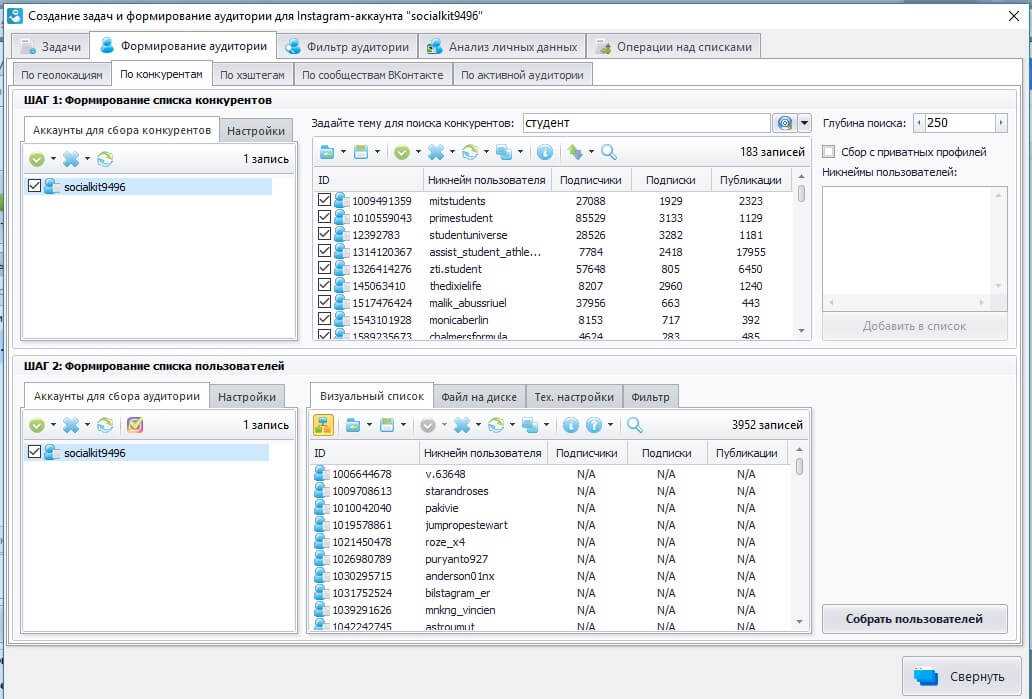Screen dimensions: 1032x699
Task: Open the dropdown arrow beside the competitor search icon
Action: point(804,123)
